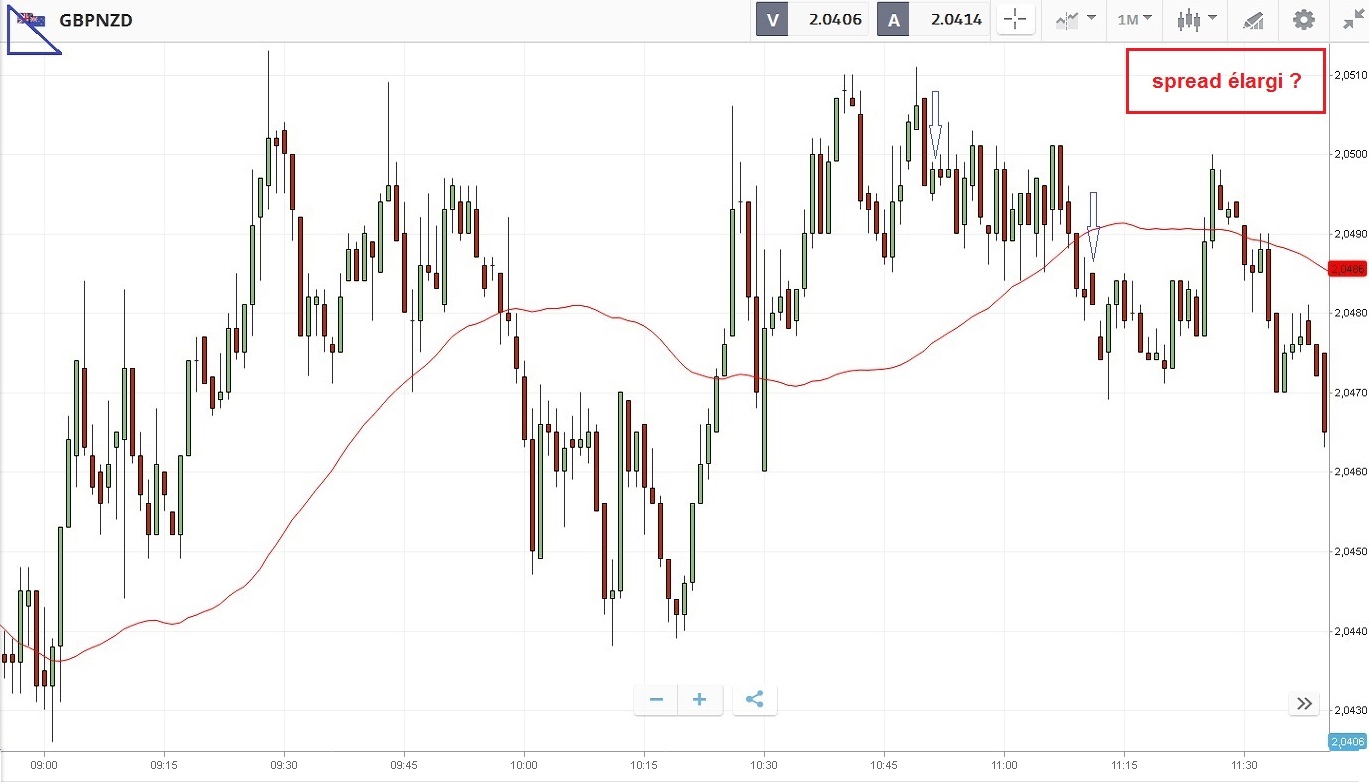The image size is (1369, 784).
Task: Click the red moving average price label
Action: pyautogui.click(x=1347, y=269)
